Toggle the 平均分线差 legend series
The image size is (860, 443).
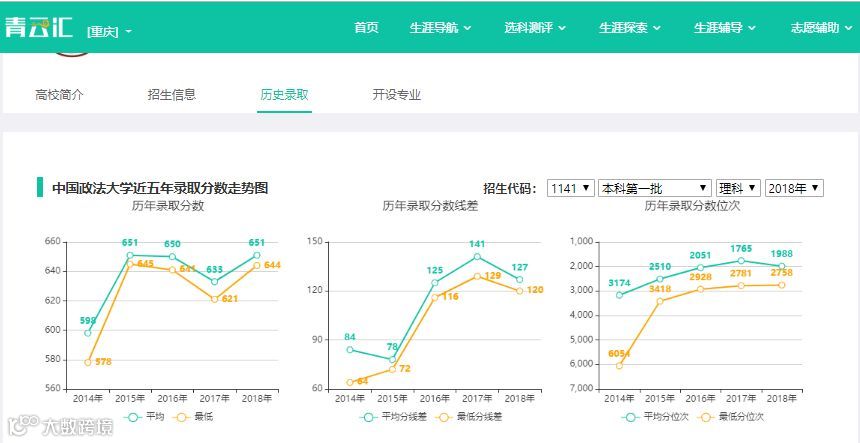(394, 417)
